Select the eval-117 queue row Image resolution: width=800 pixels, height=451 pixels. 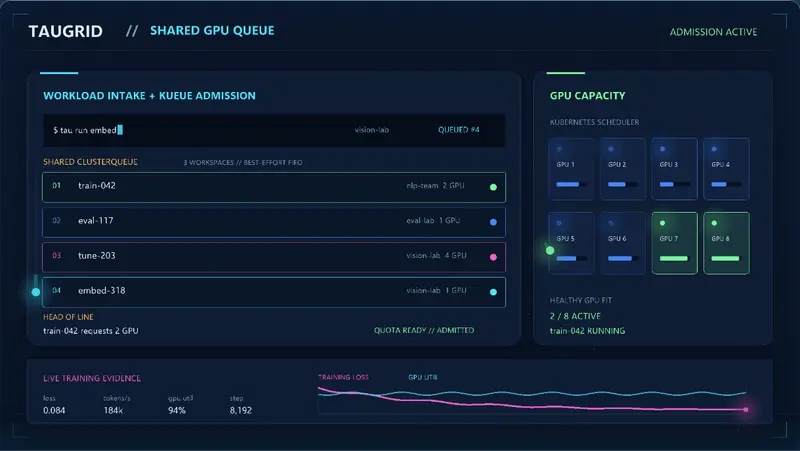(x=274, y=222)
